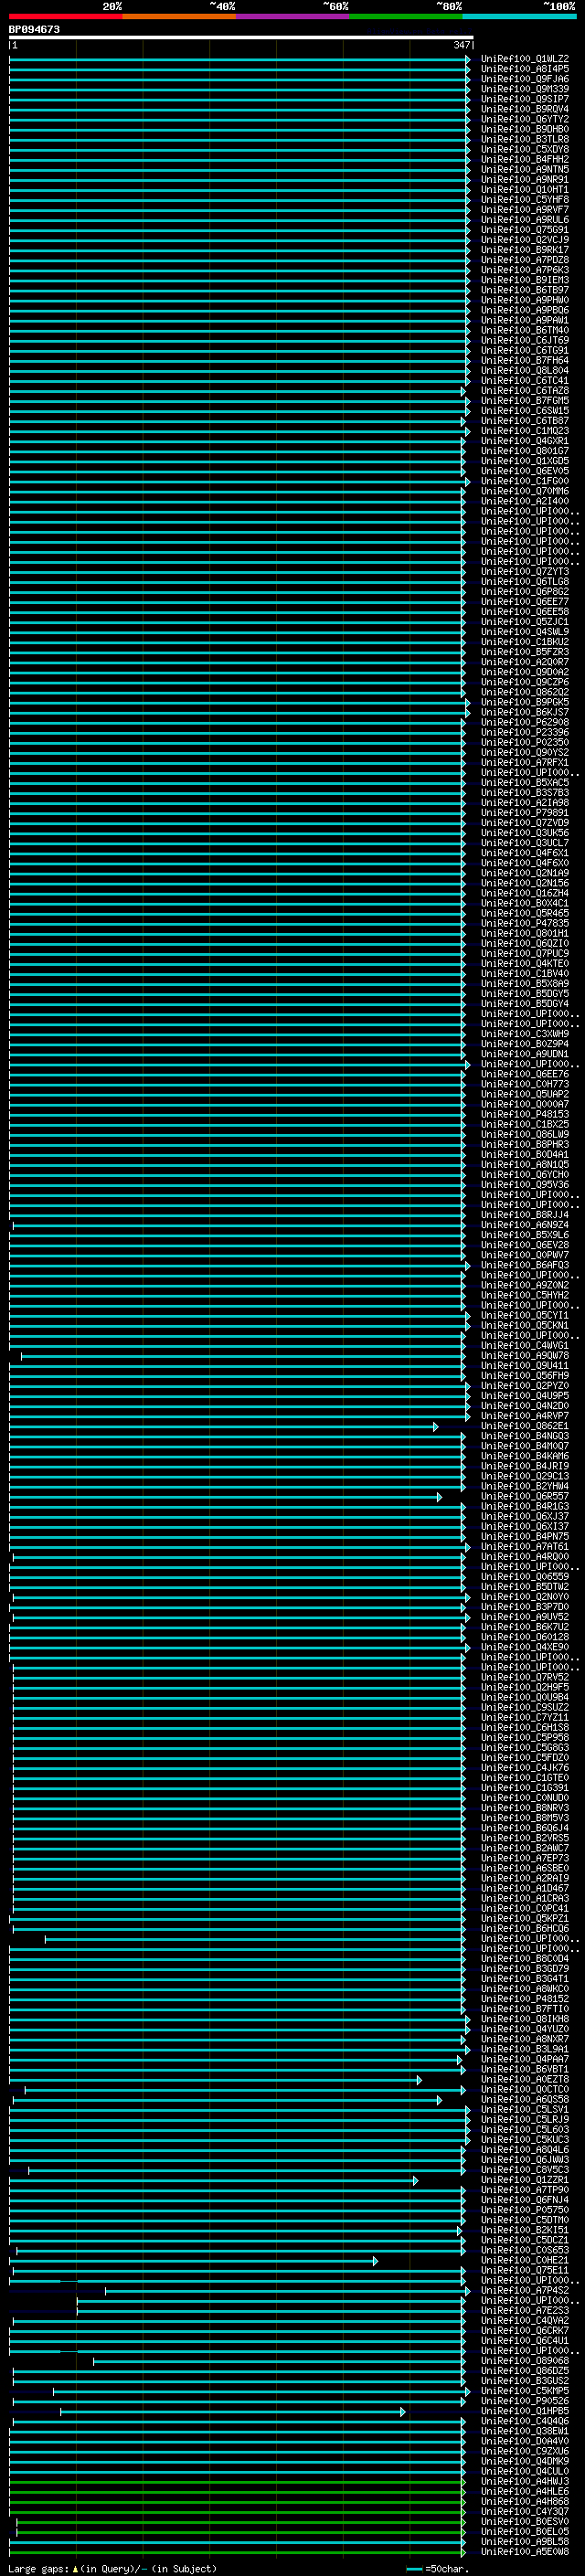Image resolution: width=585 pixels, height=2576 pixels.
Task: Select the UniRef100_A9RVF7 label
Action: (x=525, y=209)
